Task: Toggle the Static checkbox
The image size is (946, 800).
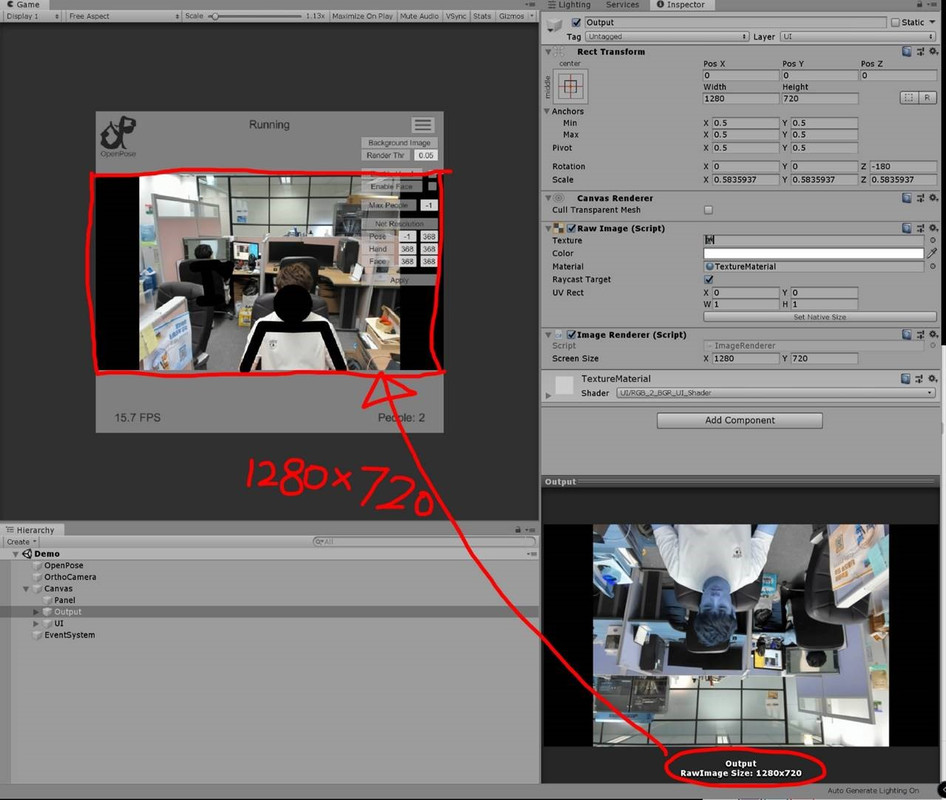Action: point(895,22)
